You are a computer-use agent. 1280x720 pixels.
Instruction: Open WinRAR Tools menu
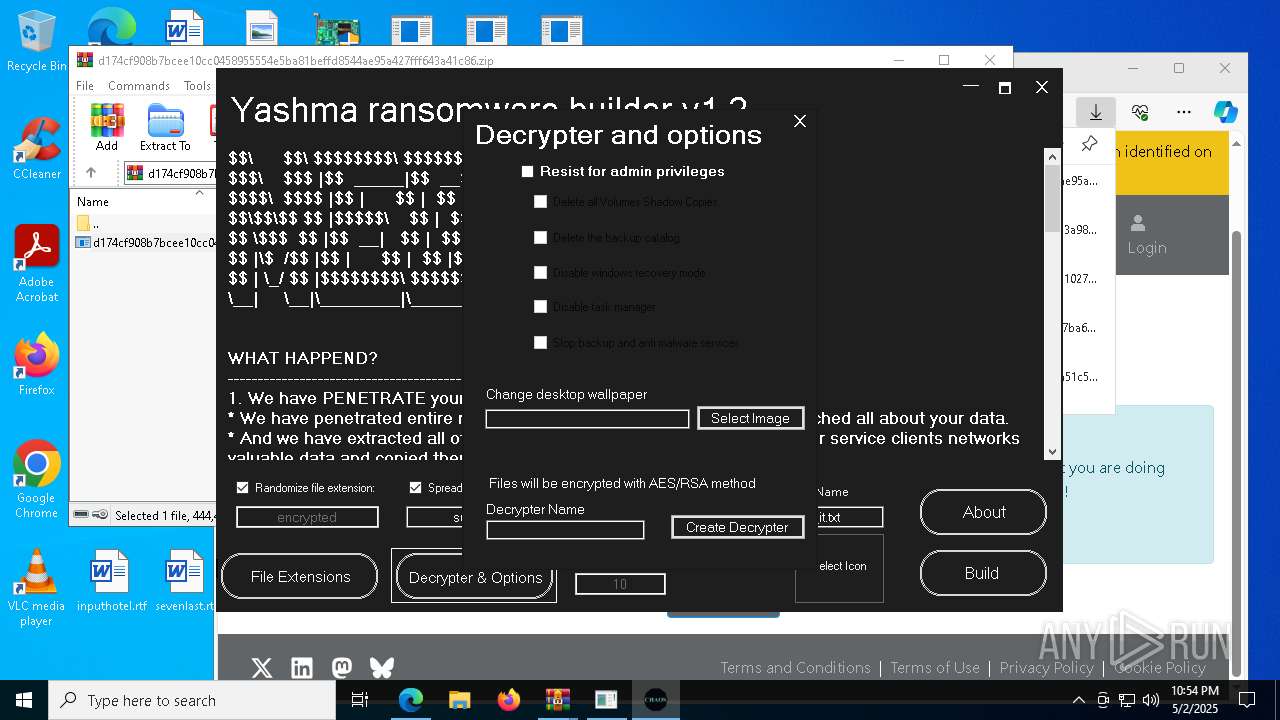[x=197, y=86]
